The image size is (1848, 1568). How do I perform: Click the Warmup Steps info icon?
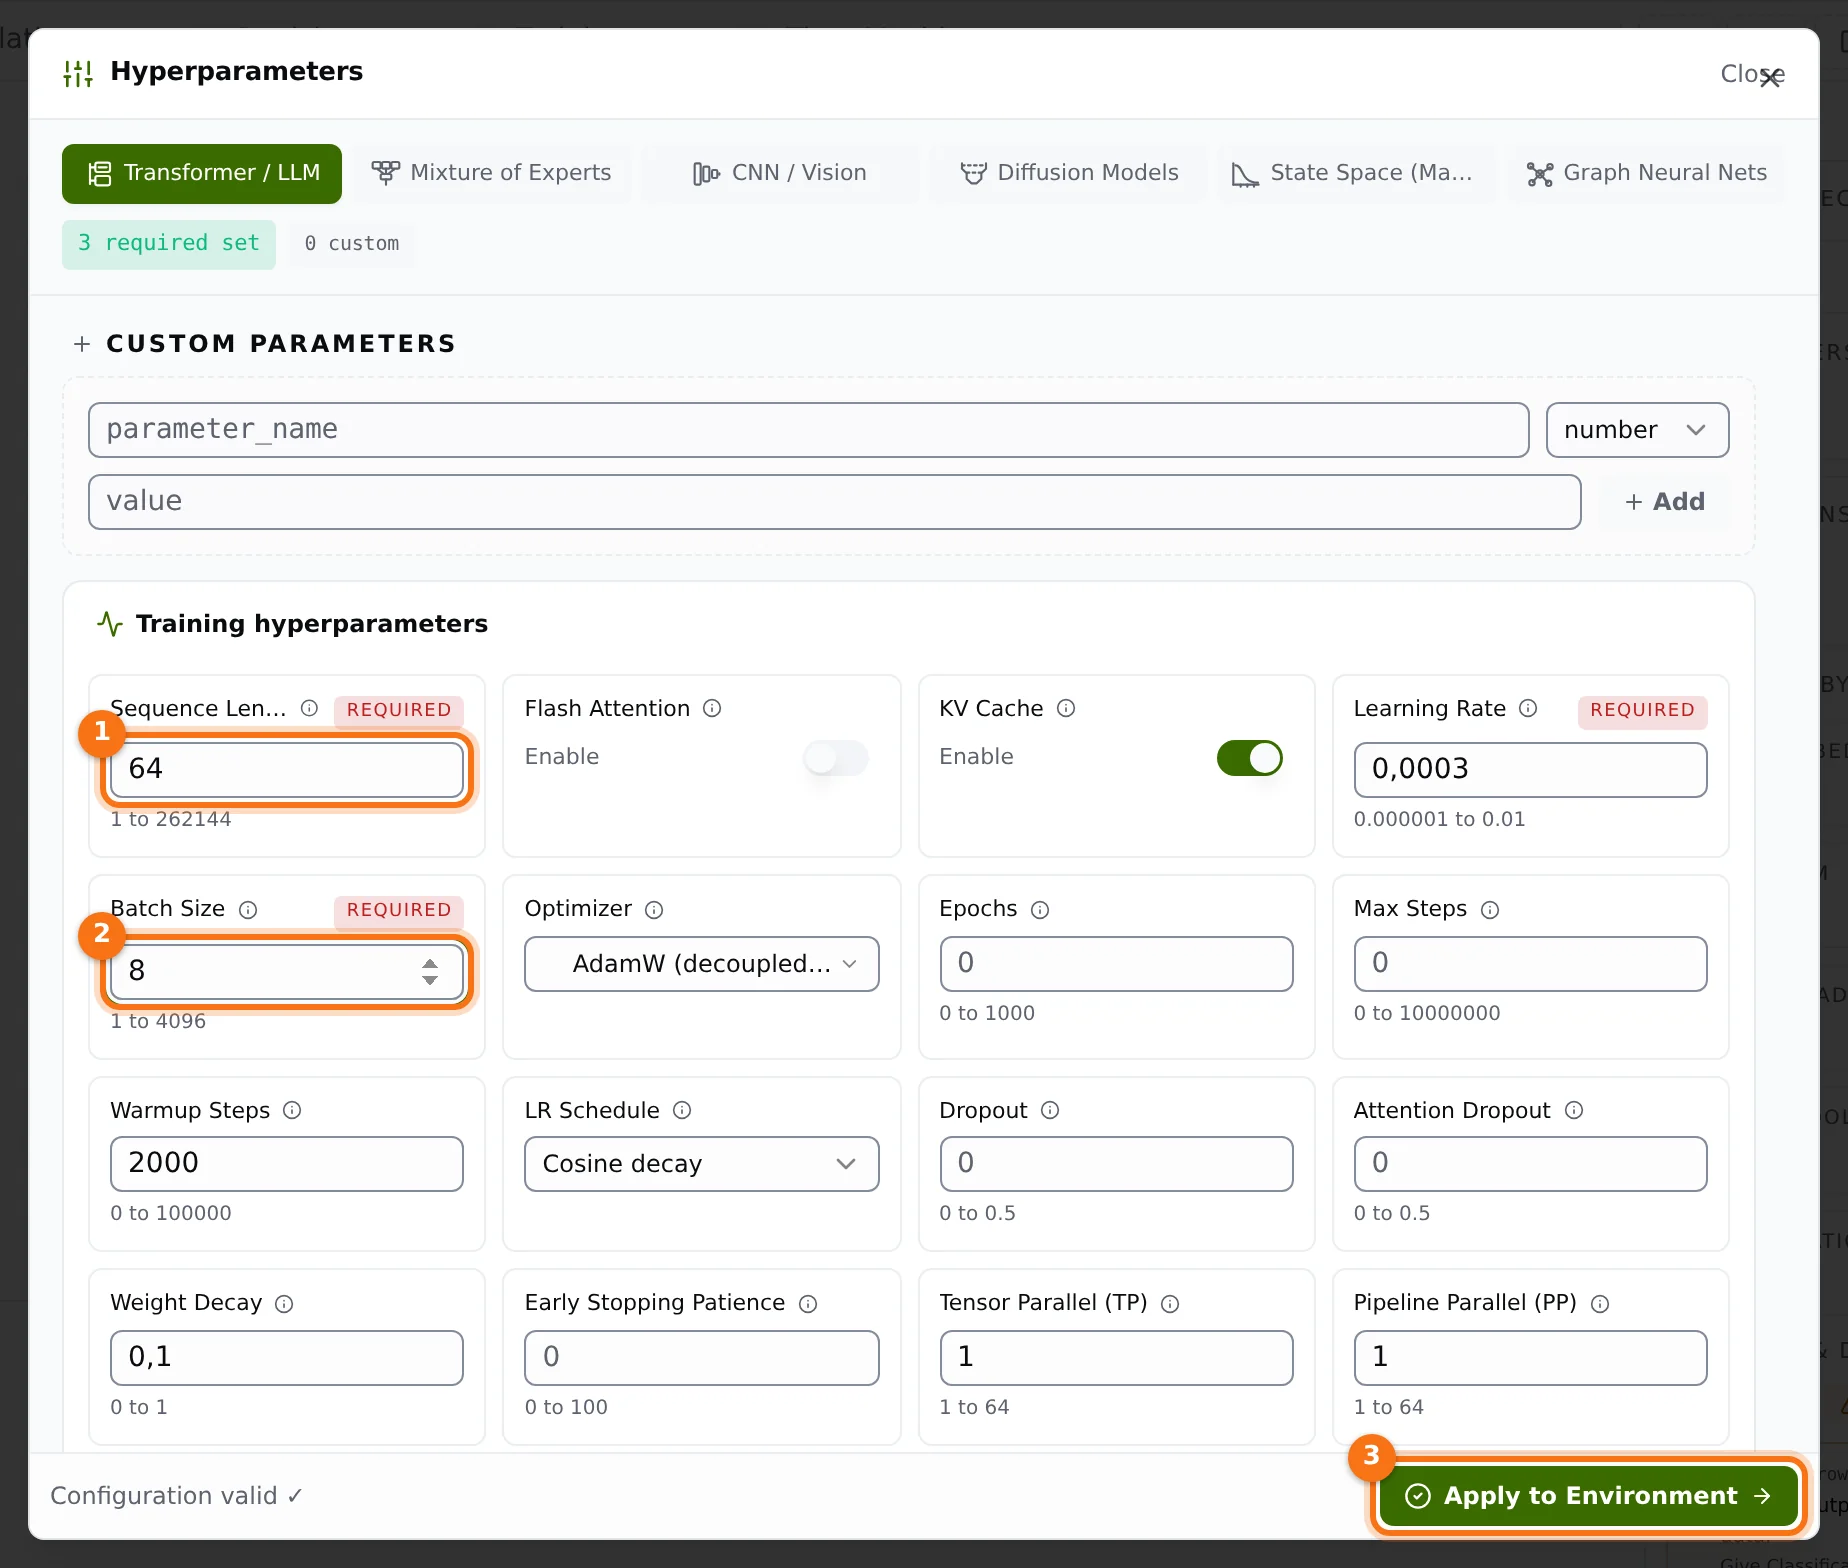click(292, 1110)
